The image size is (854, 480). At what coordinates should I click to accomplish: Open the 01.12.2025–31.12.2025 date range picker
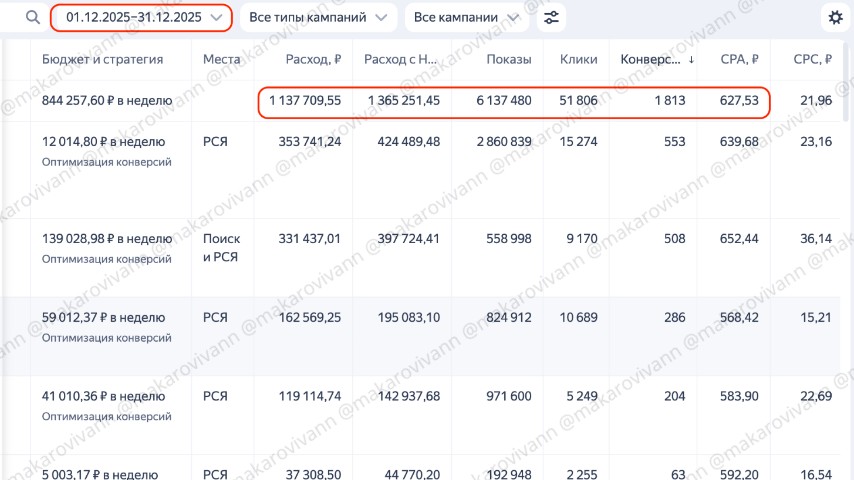pos(143,18)
